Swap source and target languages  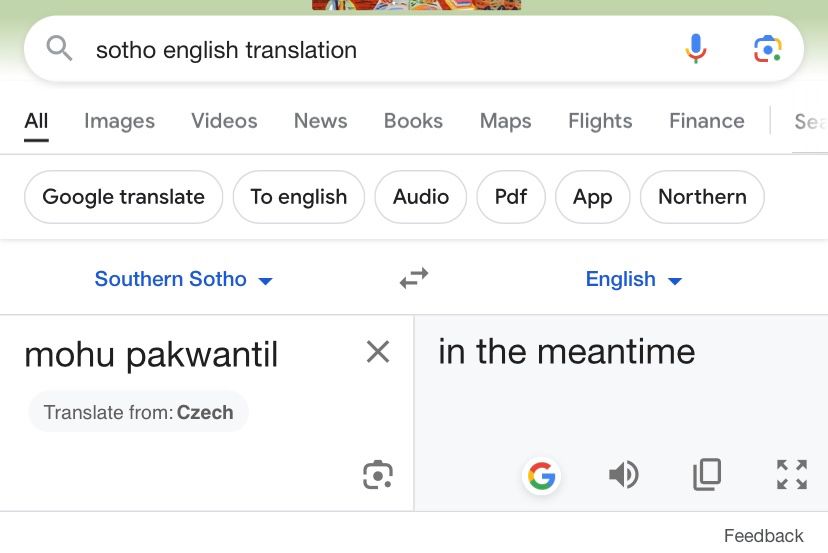point(414,278)
